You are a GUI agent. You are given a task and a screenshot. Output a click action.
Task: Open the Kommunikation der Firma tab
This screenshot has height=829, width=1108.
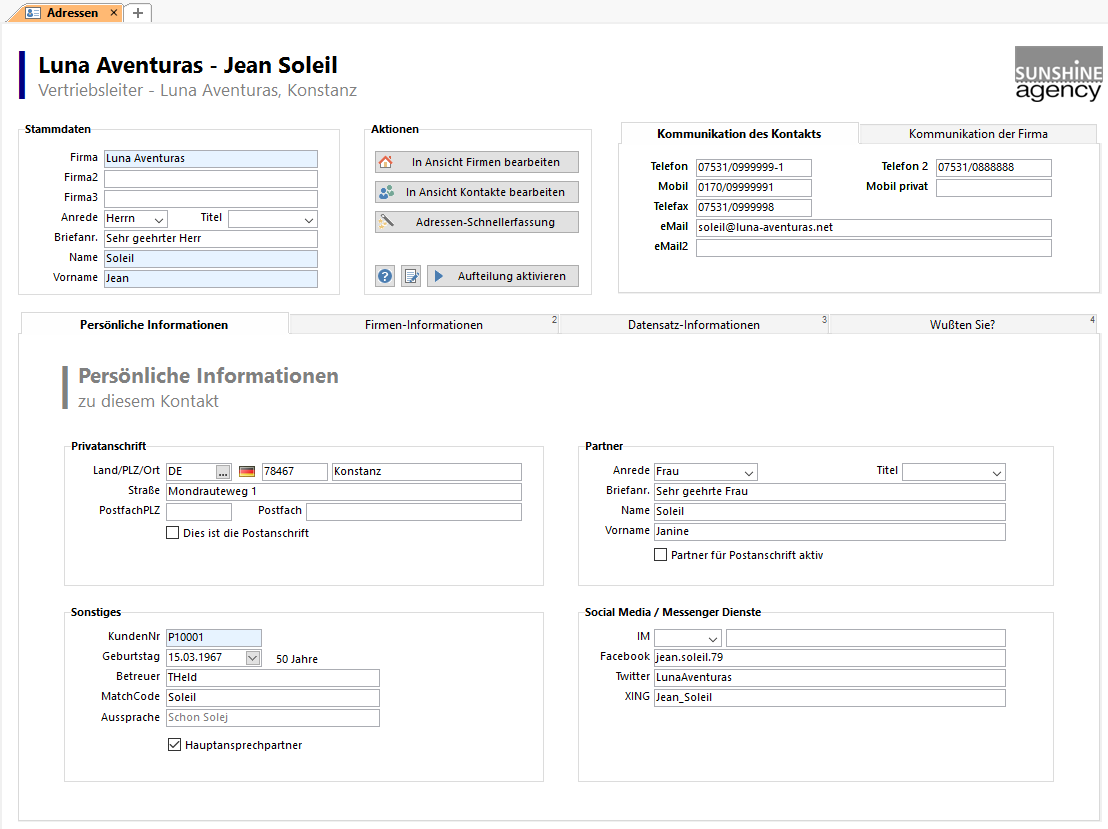coord(978,134)
